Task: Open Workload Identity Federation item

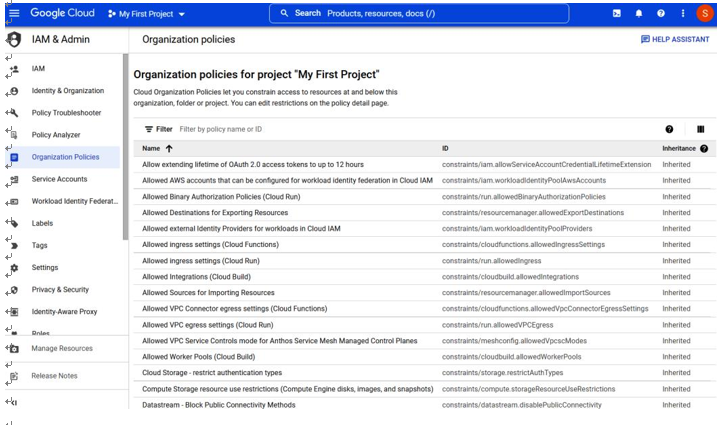Action: [75, 201]
